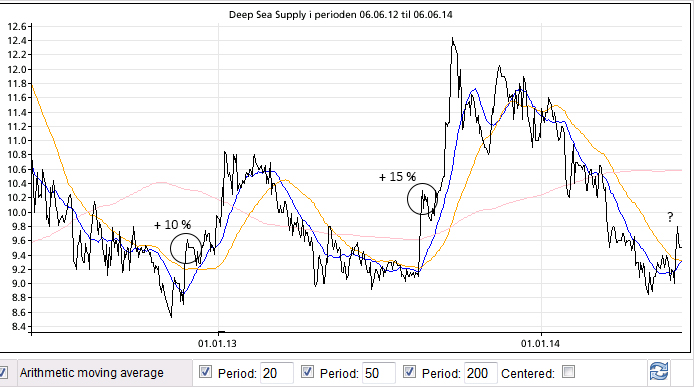Click the Centered label text
The height and width of the screenshot is (387, 694).
pos(528,374)
